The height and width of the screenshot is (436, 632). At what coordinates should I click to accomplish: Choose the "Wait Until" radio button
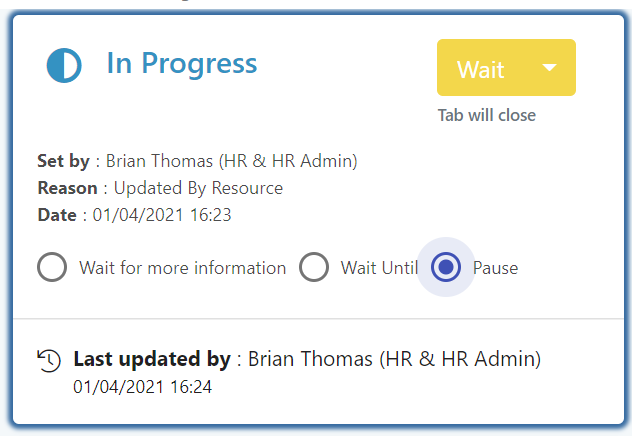(314, 268)
